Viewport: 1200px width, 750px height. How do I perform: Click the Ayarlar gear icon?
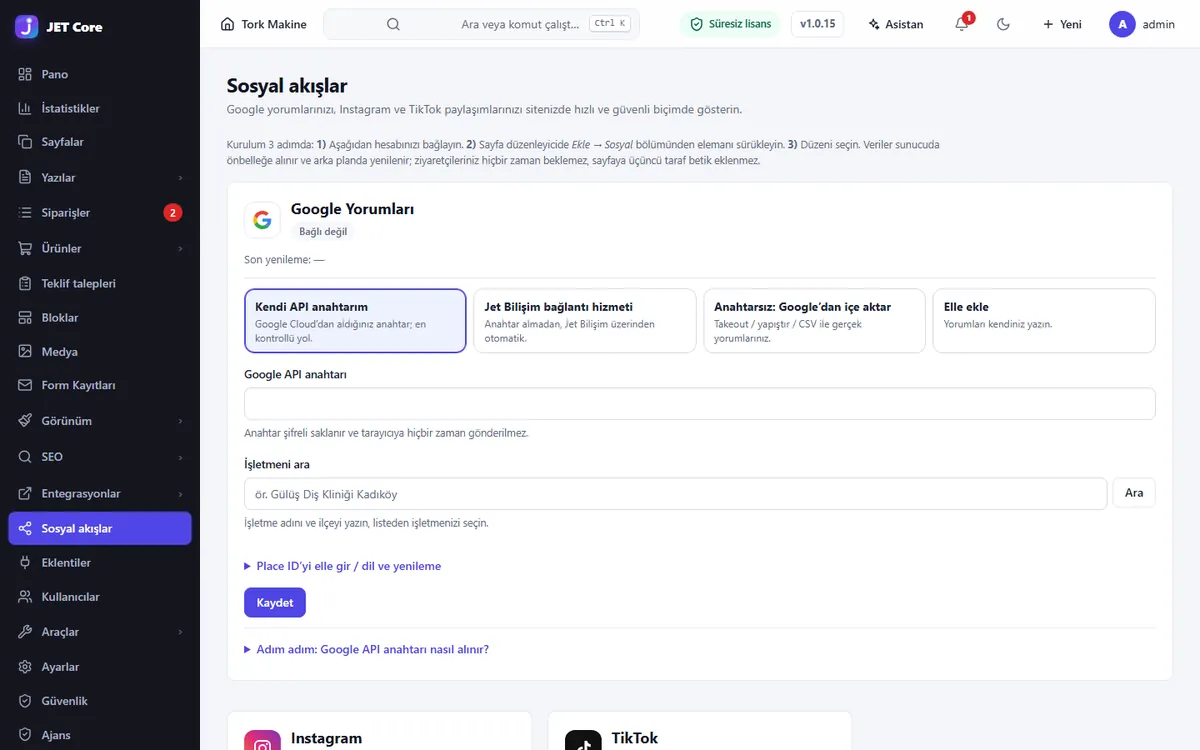[x=25, y=666]
